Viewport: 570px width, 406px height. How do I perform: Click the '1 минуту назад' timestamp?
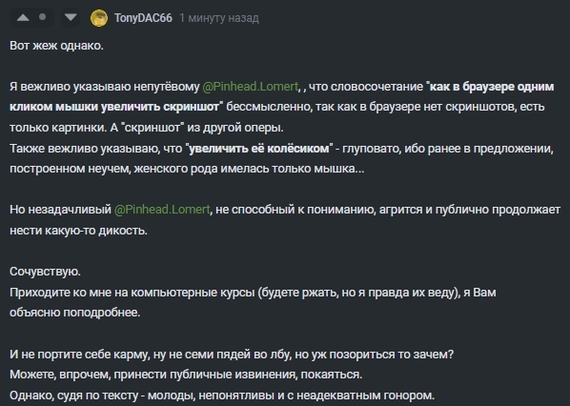tap(219, 18)
